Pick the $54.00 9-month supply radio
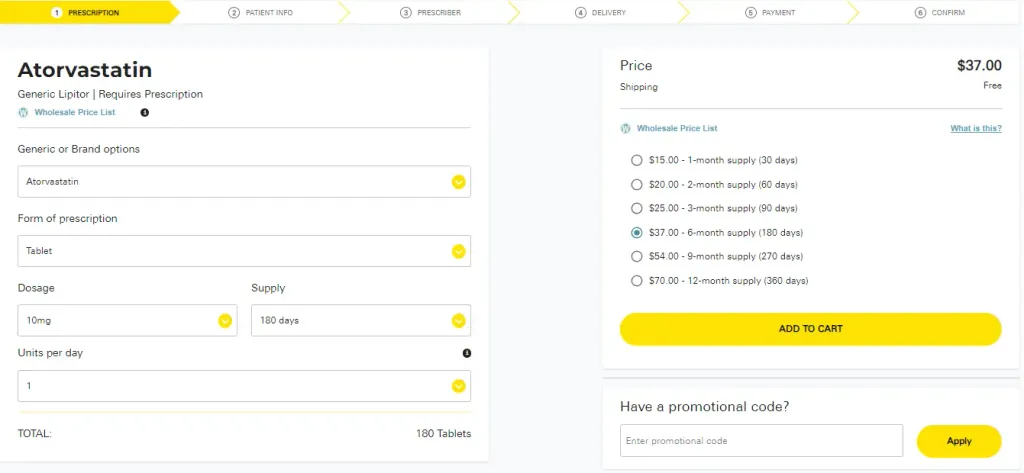 637,256
